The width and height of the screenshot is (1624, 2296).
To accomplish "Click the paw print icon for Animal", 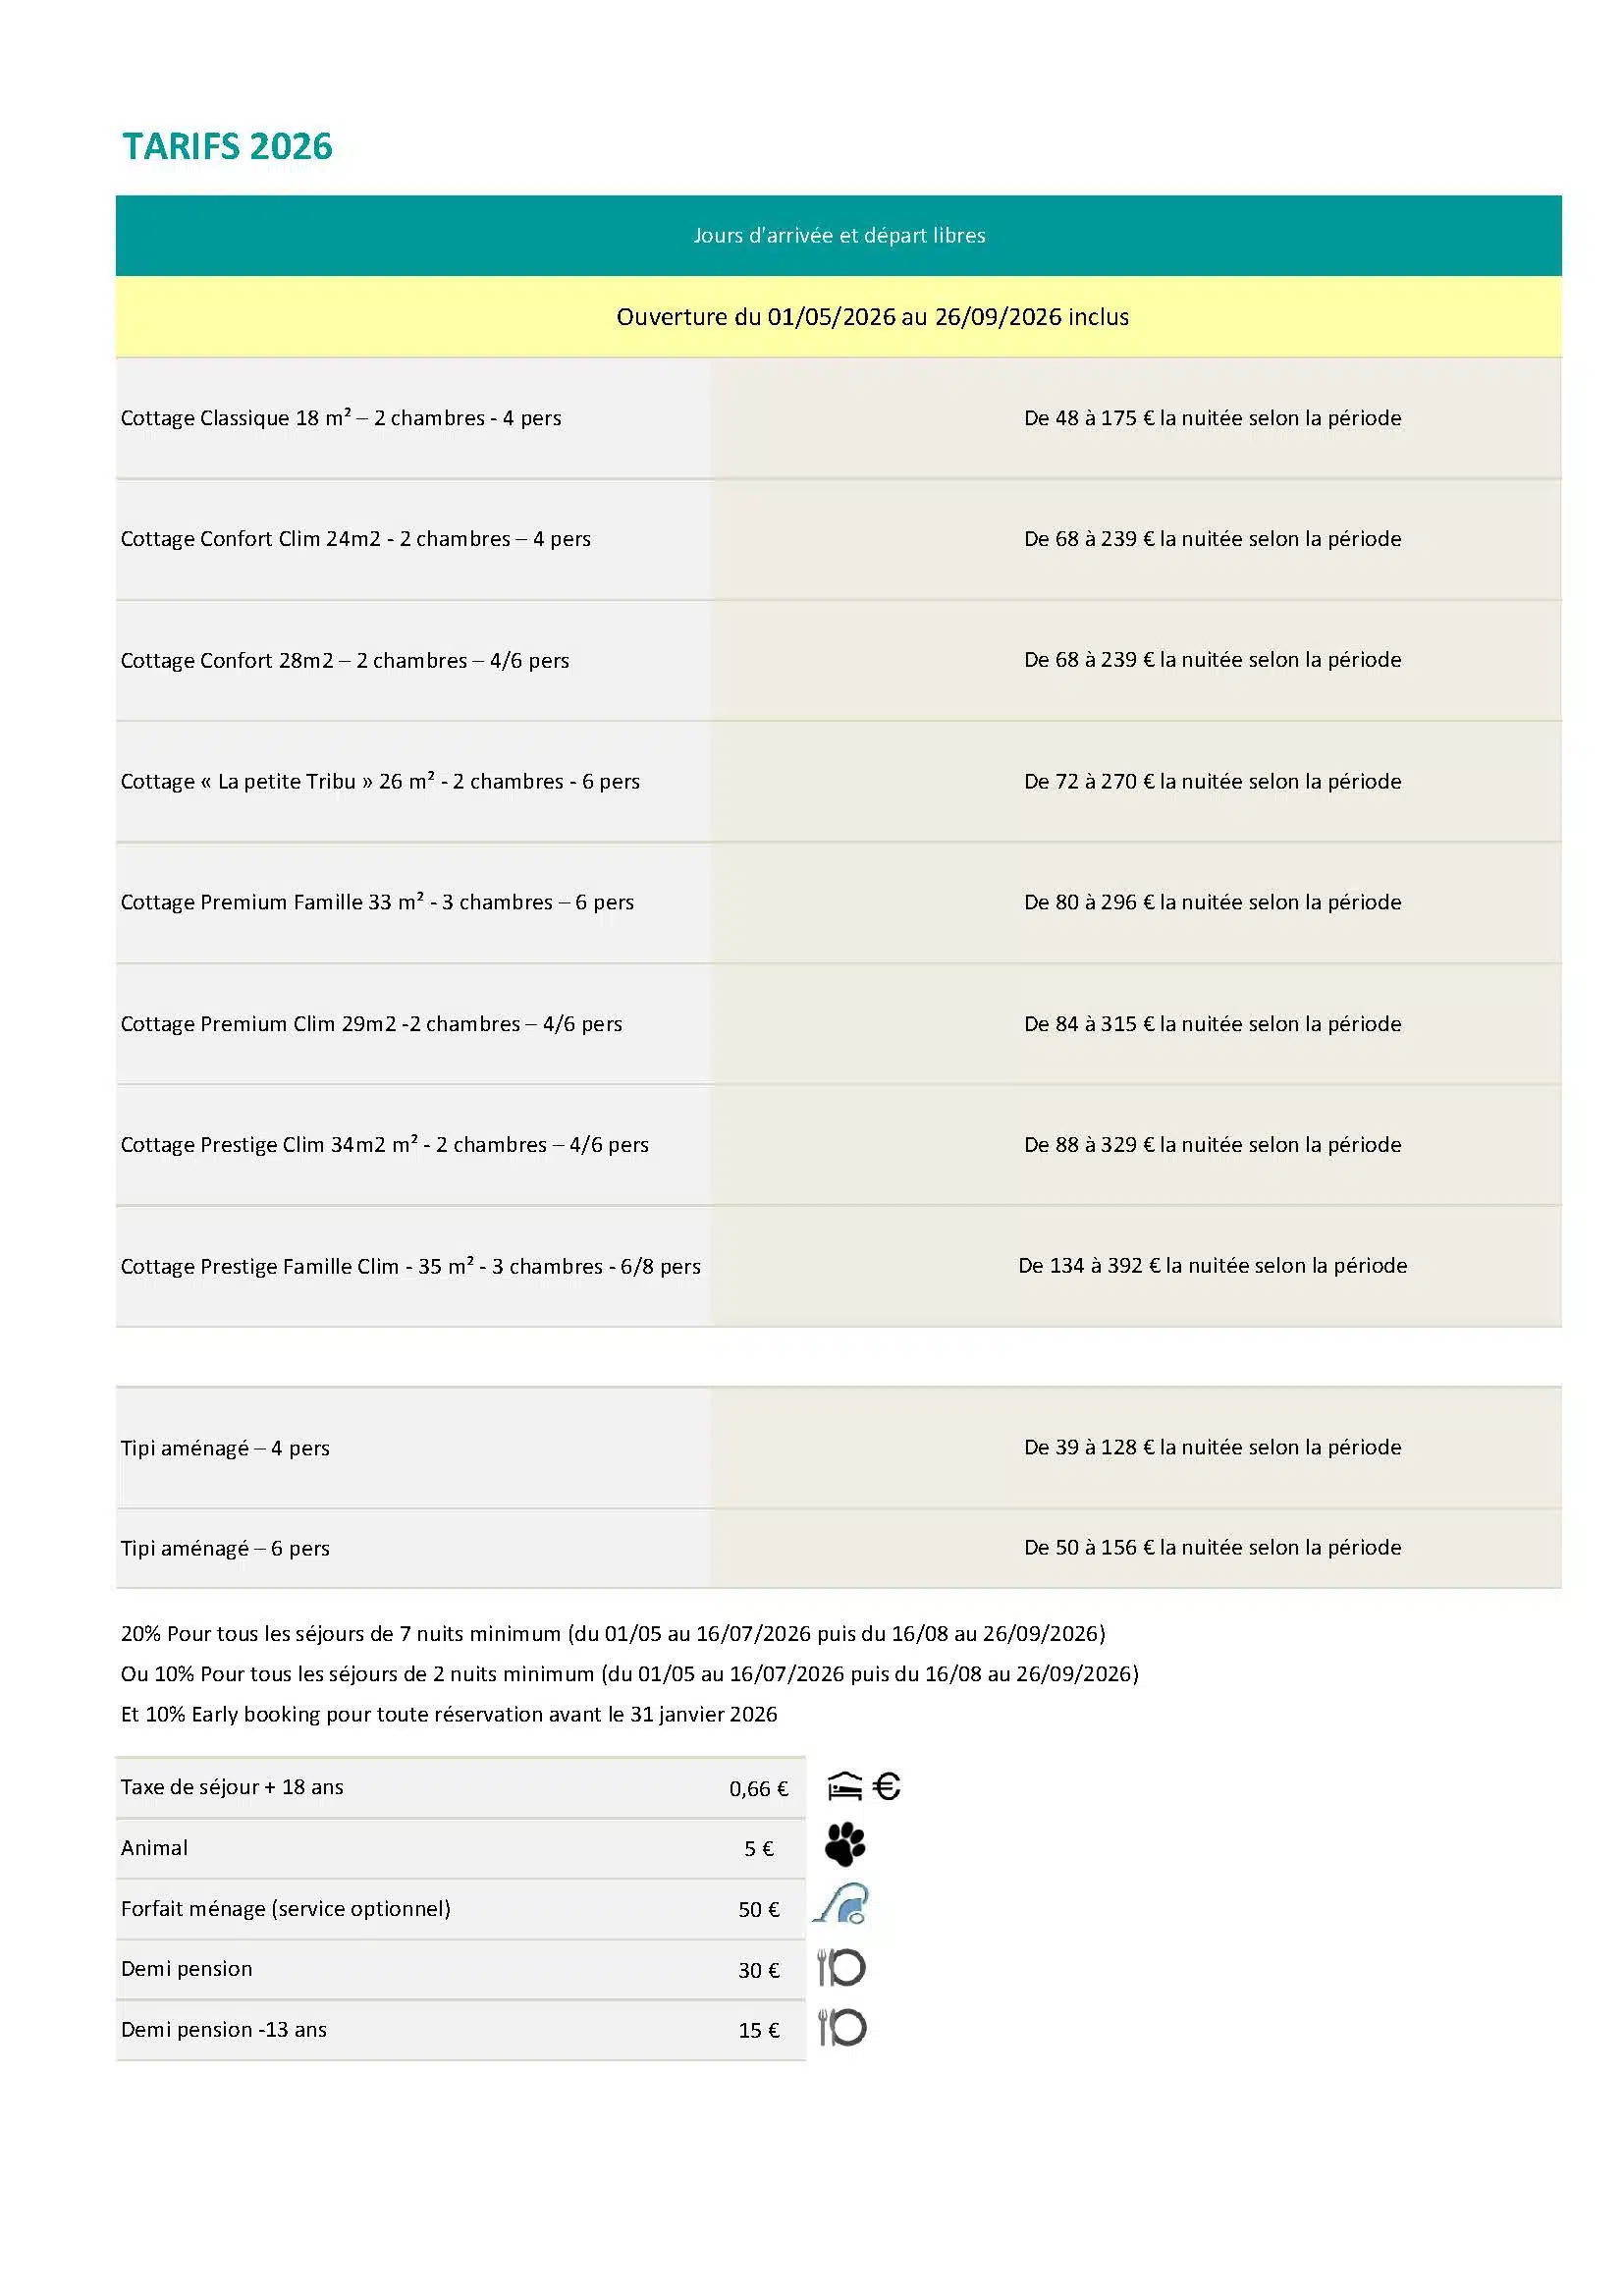I will click(845, 1845).
